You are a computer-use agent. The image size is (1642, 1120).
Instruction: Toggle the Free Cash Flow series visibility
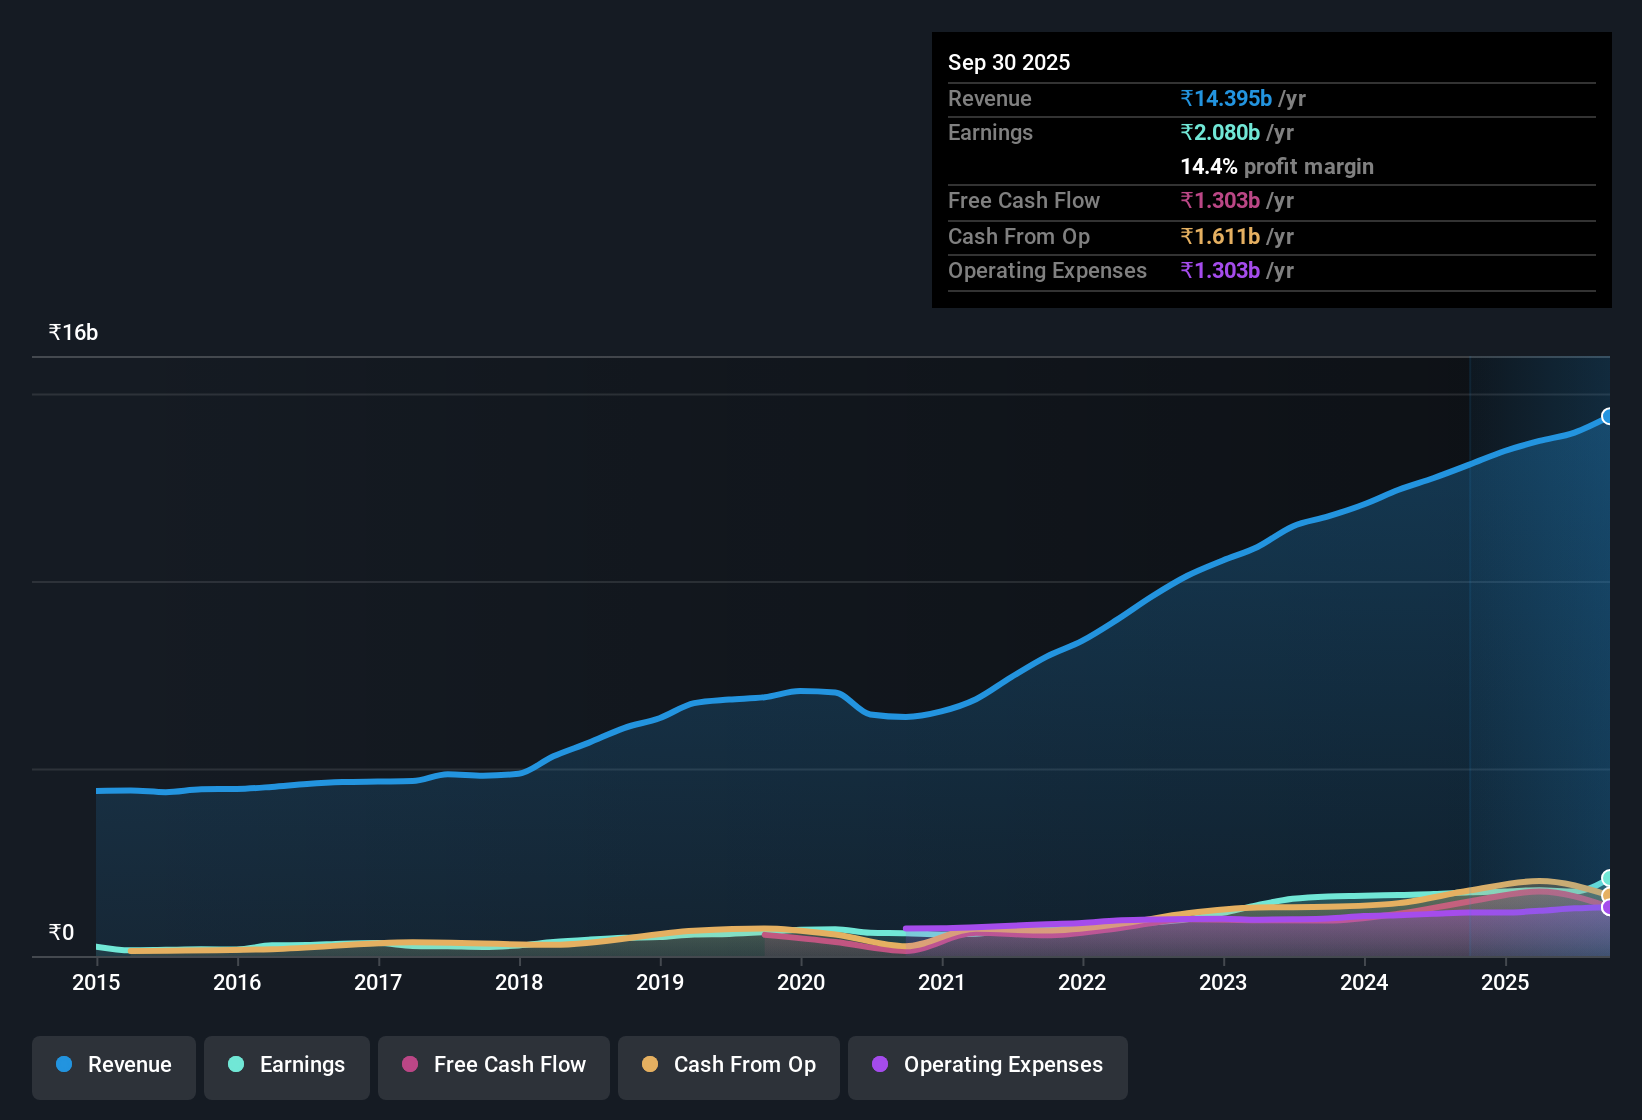coord(493,1066)
